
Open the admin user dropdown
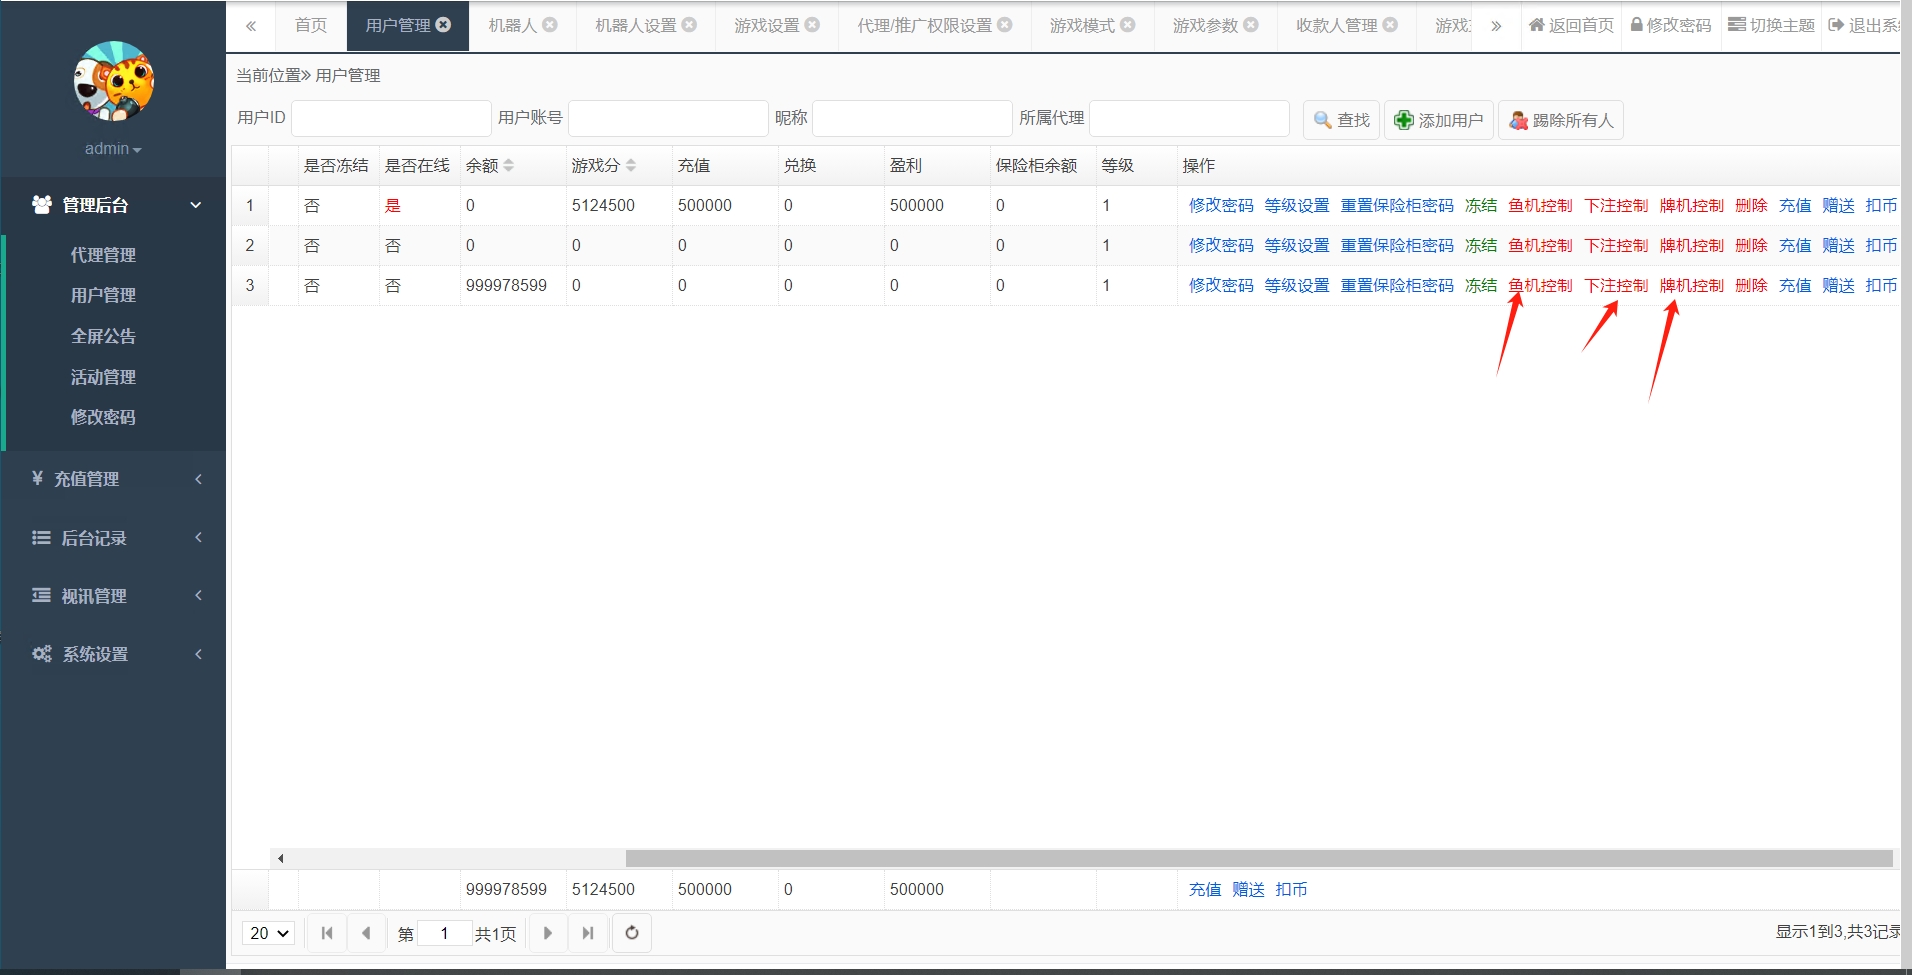pyautogui.click(x=112, y=149)
